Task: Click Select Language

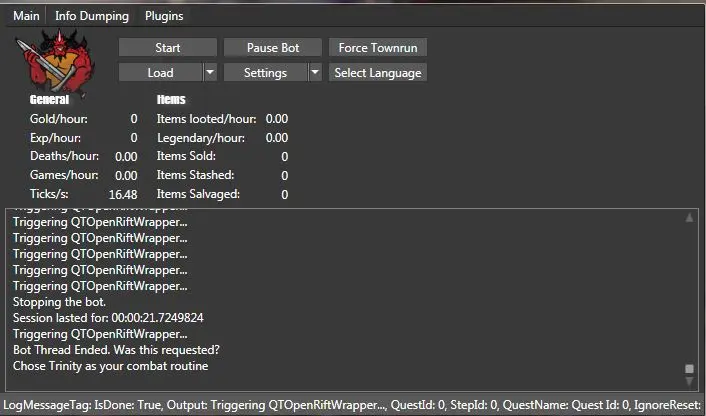Action: [378, 72]
